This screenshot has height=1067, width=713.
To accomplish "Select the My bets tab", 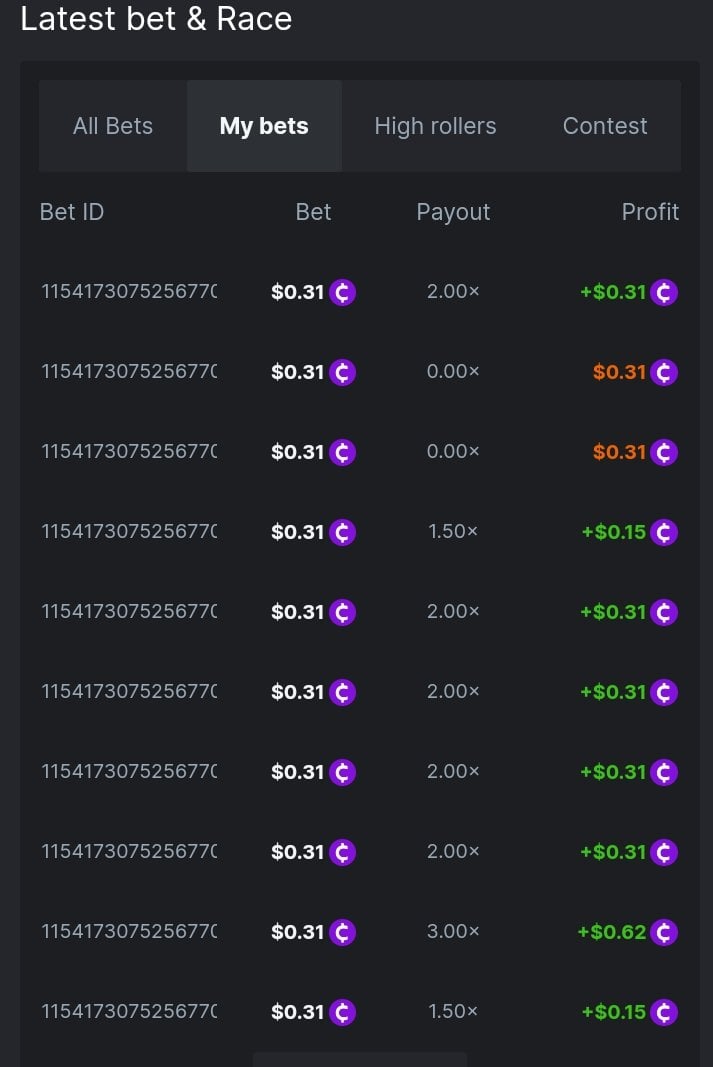I will click(264, 126).
